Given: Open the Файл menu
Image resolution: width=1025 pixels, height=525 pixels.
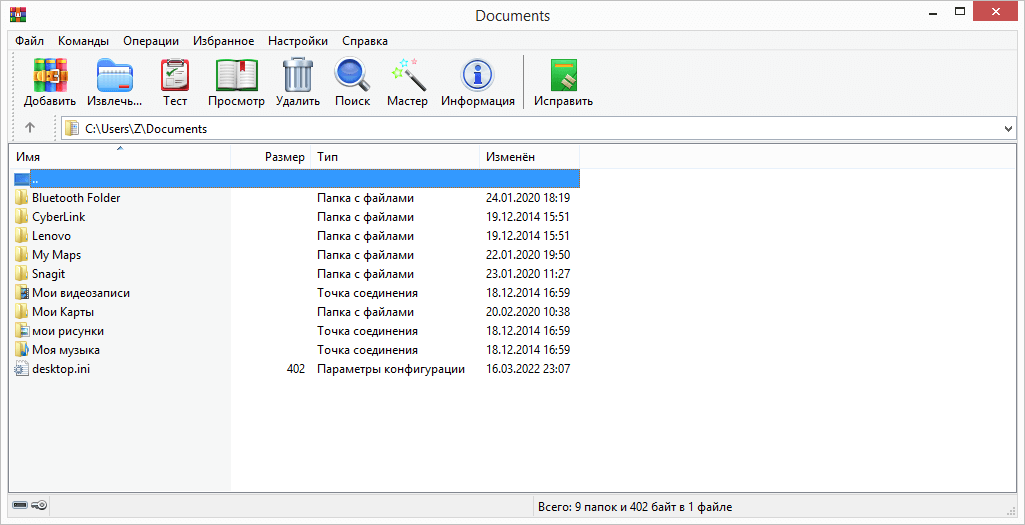Looking at the screenshot, I should pos(29,41).
